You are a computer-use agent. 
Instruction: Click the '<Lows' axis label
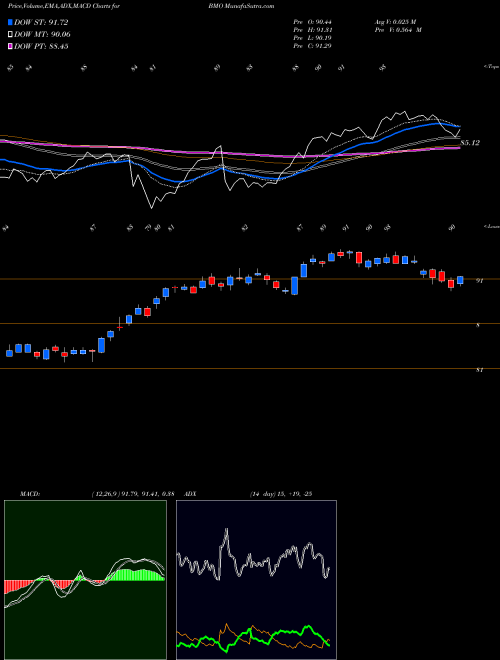[491, 226]
